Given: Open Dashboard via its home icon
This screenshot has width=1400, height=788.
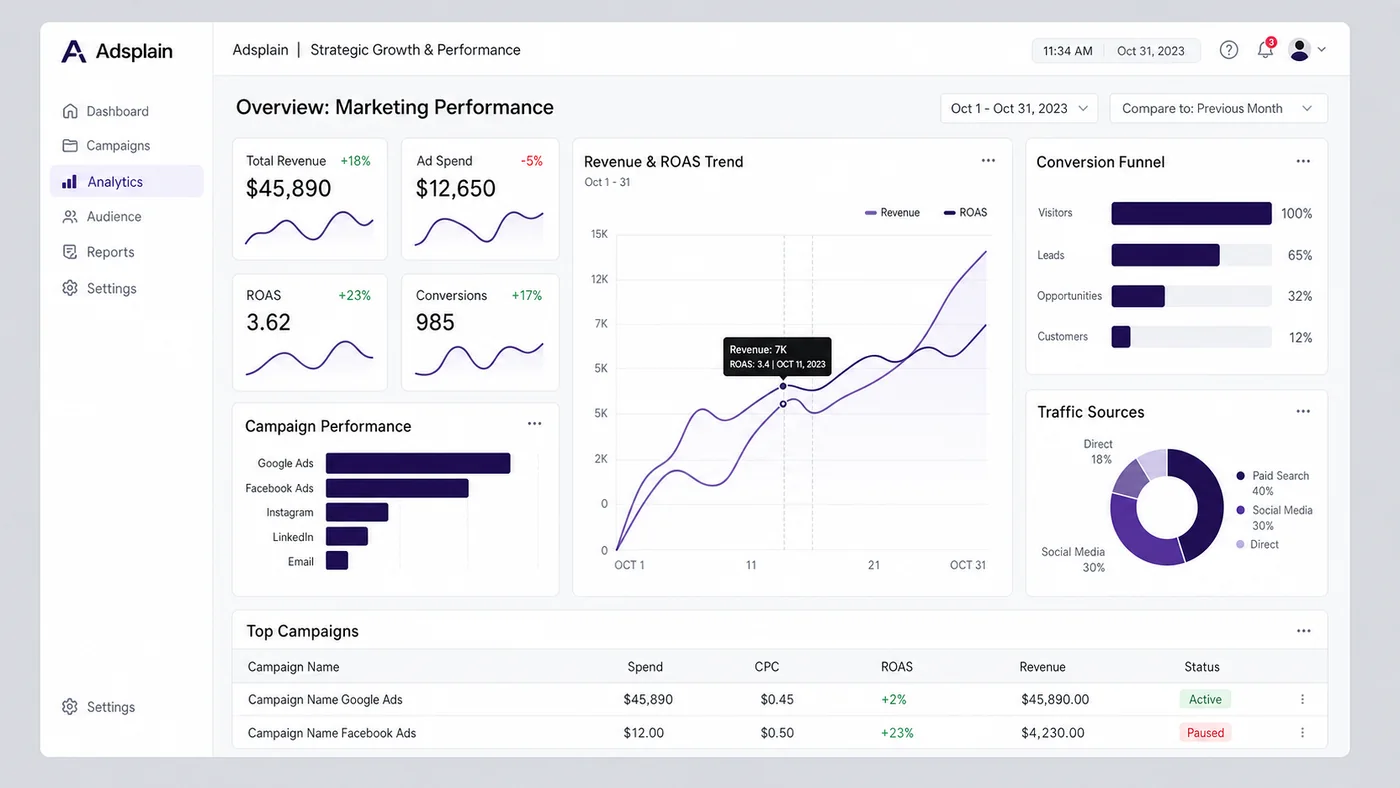Looking at the screenshot, I should pyautogui.click(x=70, y=111).
